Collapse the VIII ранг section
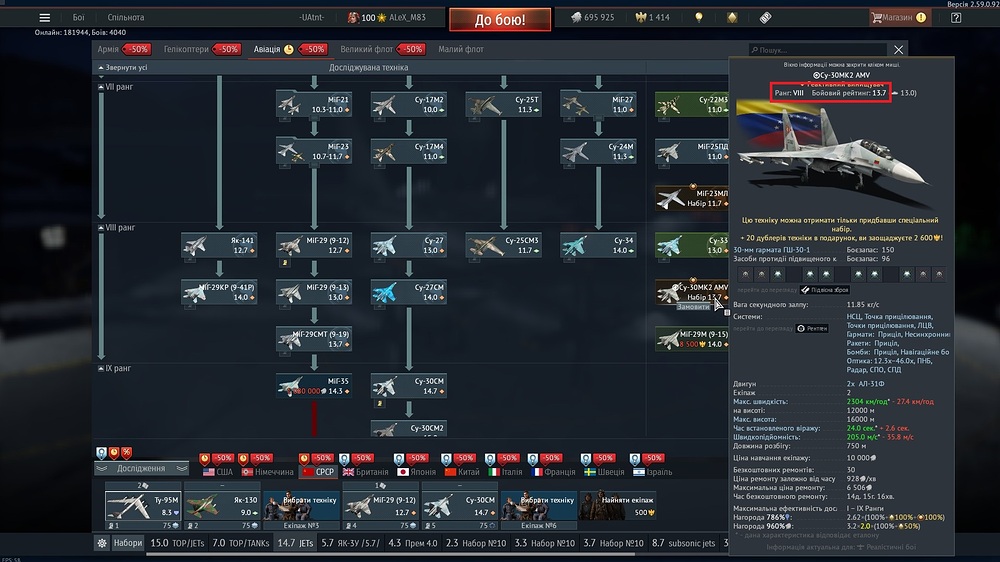Image resolution: width=1000 pixels, height=562 pixels. pyautogui.click(x=101, y=228)
